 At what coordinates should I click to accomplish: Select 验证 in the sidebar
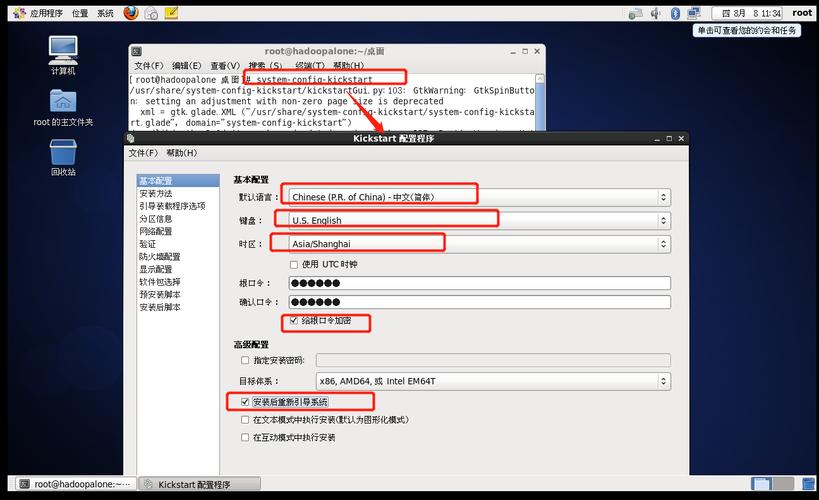(178, 244)
